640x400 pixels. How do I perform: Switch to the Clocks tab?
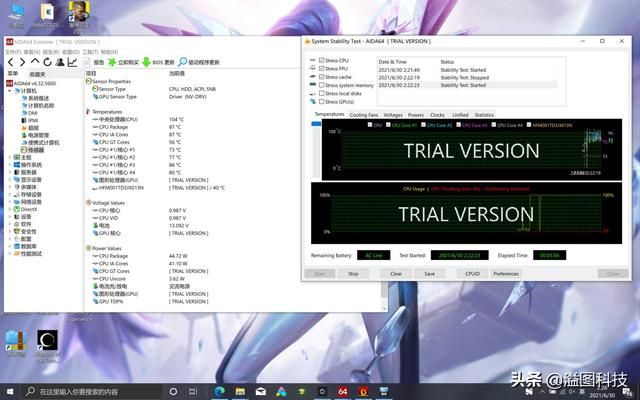tap(437, 115)
